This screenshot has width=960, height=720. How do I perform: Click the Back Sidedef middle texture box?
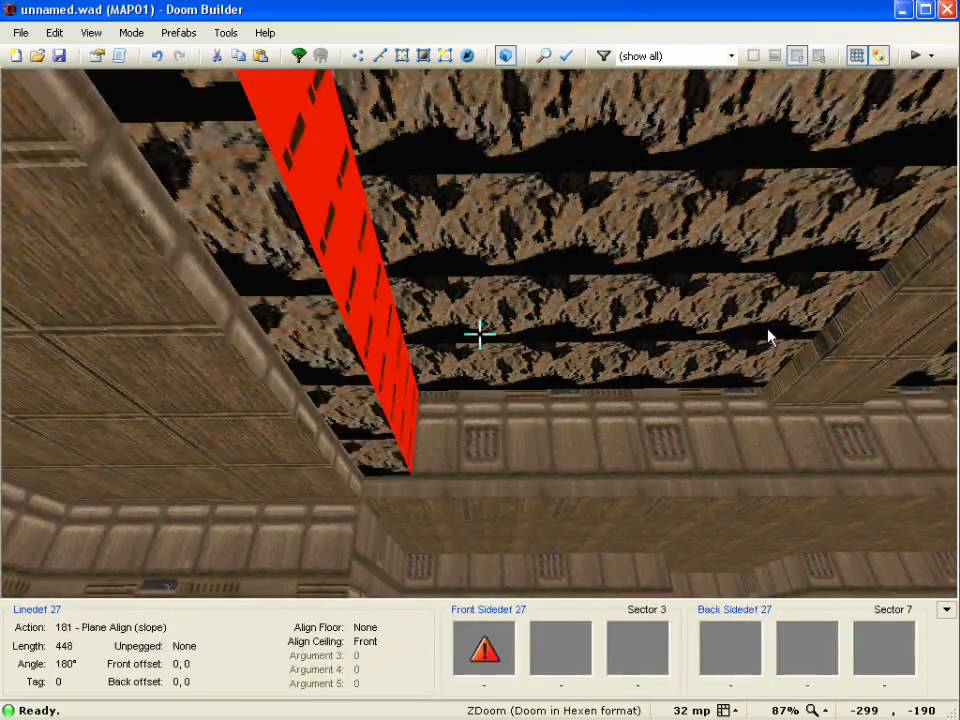pos(807,648)
